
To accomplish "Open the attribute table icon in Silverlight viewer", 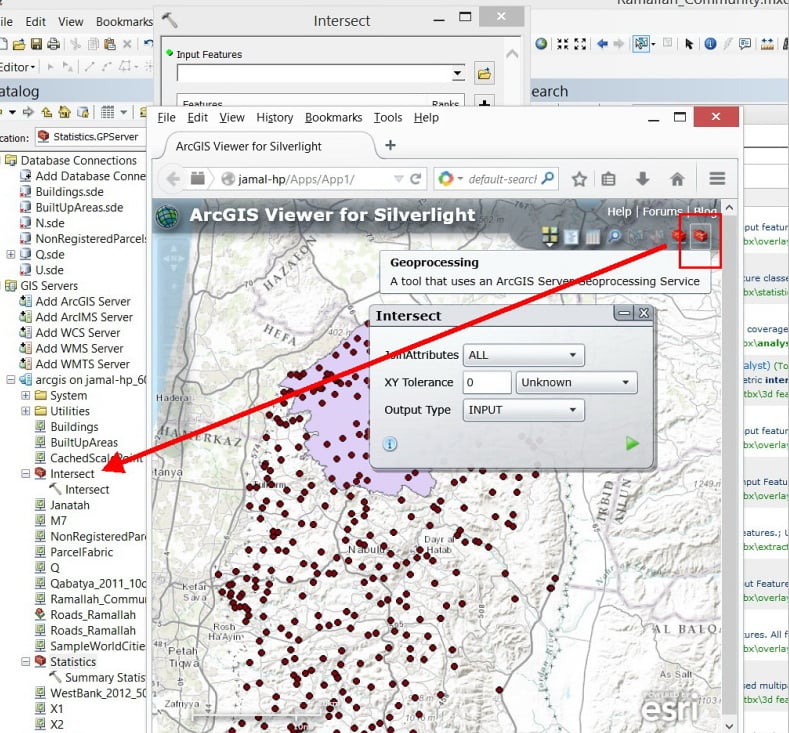I will click(592, 236).
